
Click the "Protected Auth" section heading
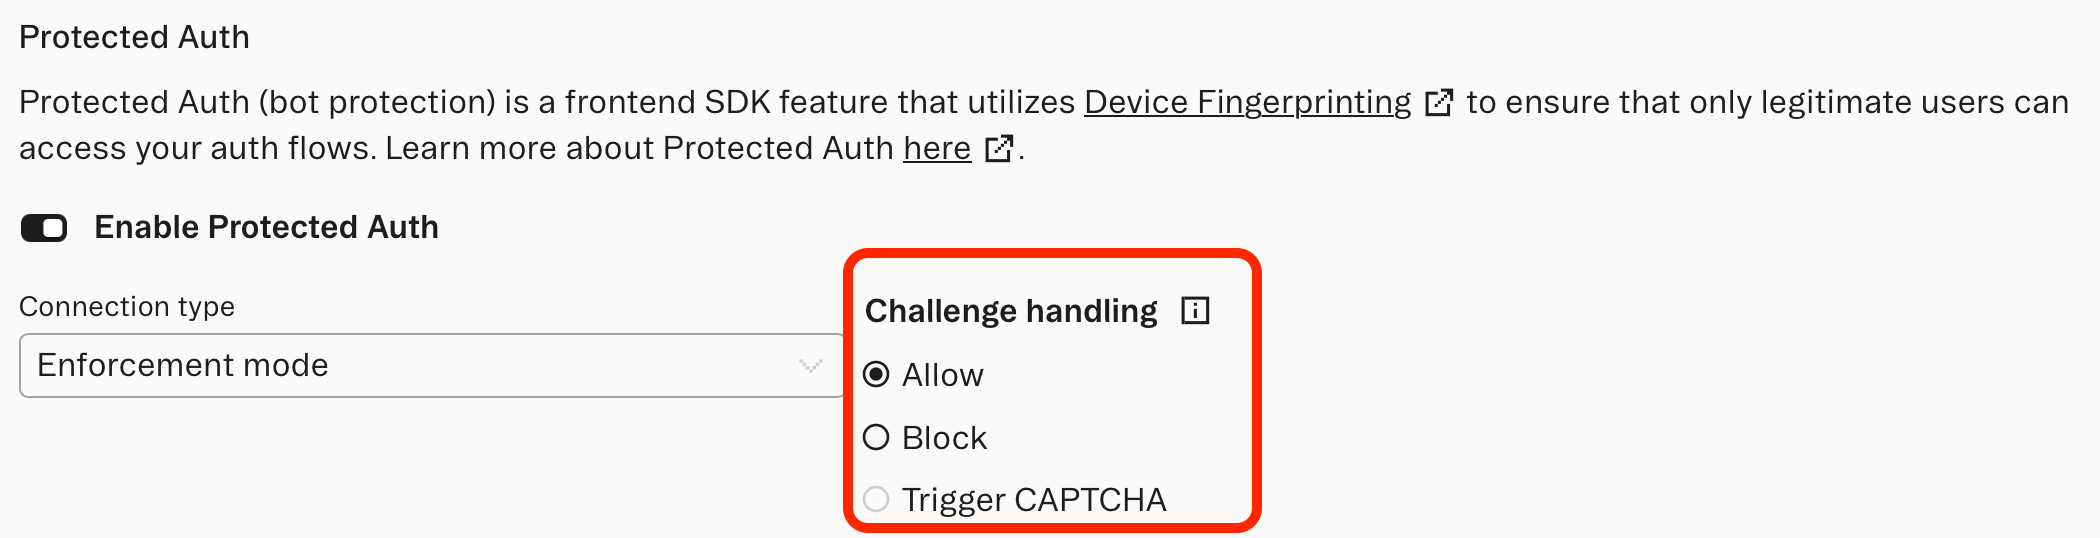(134, 37)
